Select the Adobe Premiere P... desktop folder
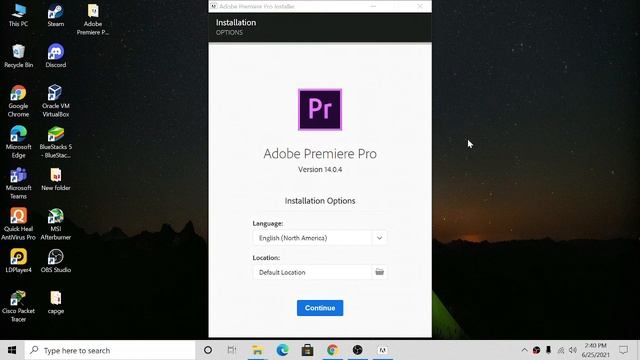The height and width of the screenshot is (360, 640). 93,20
